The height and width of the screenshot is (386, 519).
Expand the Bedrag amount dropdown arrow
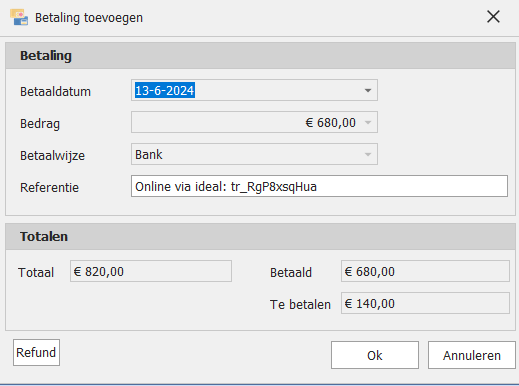pyautogui.click(x=368, y=122)
